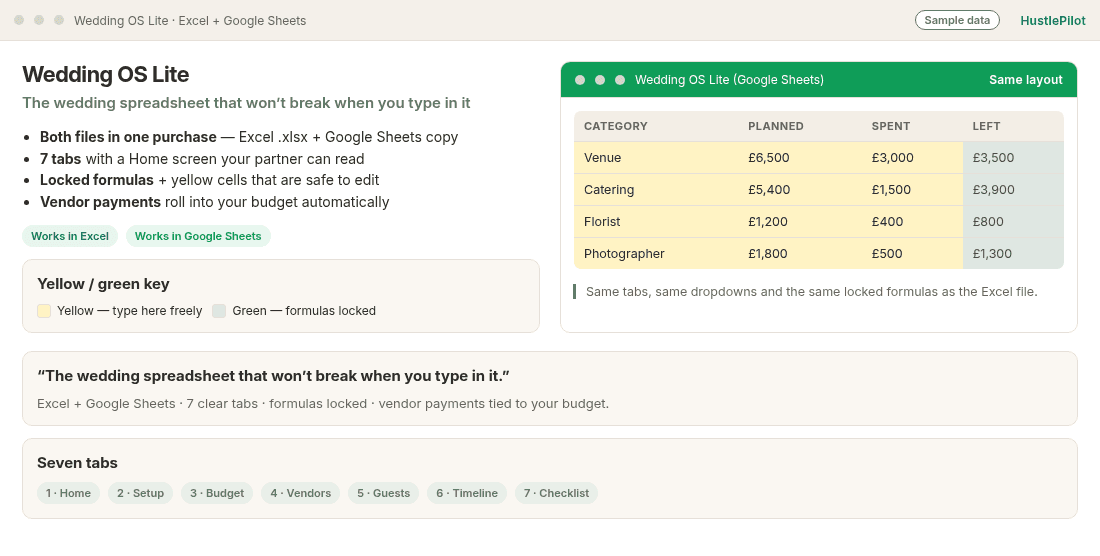This screenshot has height=556, width=1100.
Task: Select the 6 · Timeline tab chip
Action: [467, 493]
